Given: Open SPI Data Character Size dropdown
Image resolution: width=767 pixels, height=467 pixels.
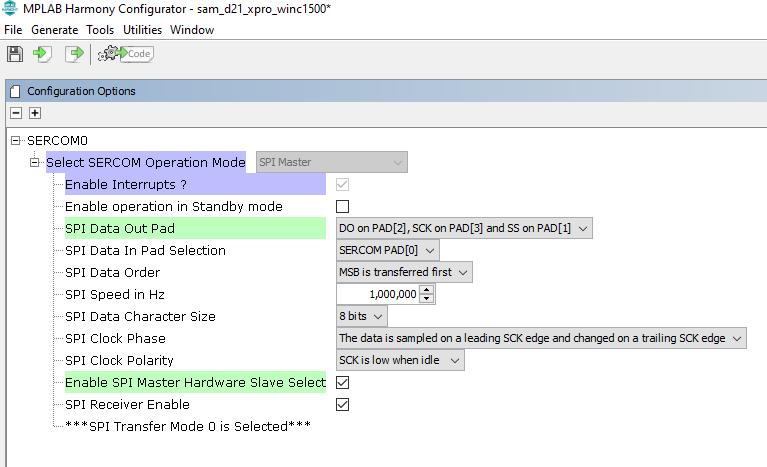Looking at the screenshot, I should point(361,316).
